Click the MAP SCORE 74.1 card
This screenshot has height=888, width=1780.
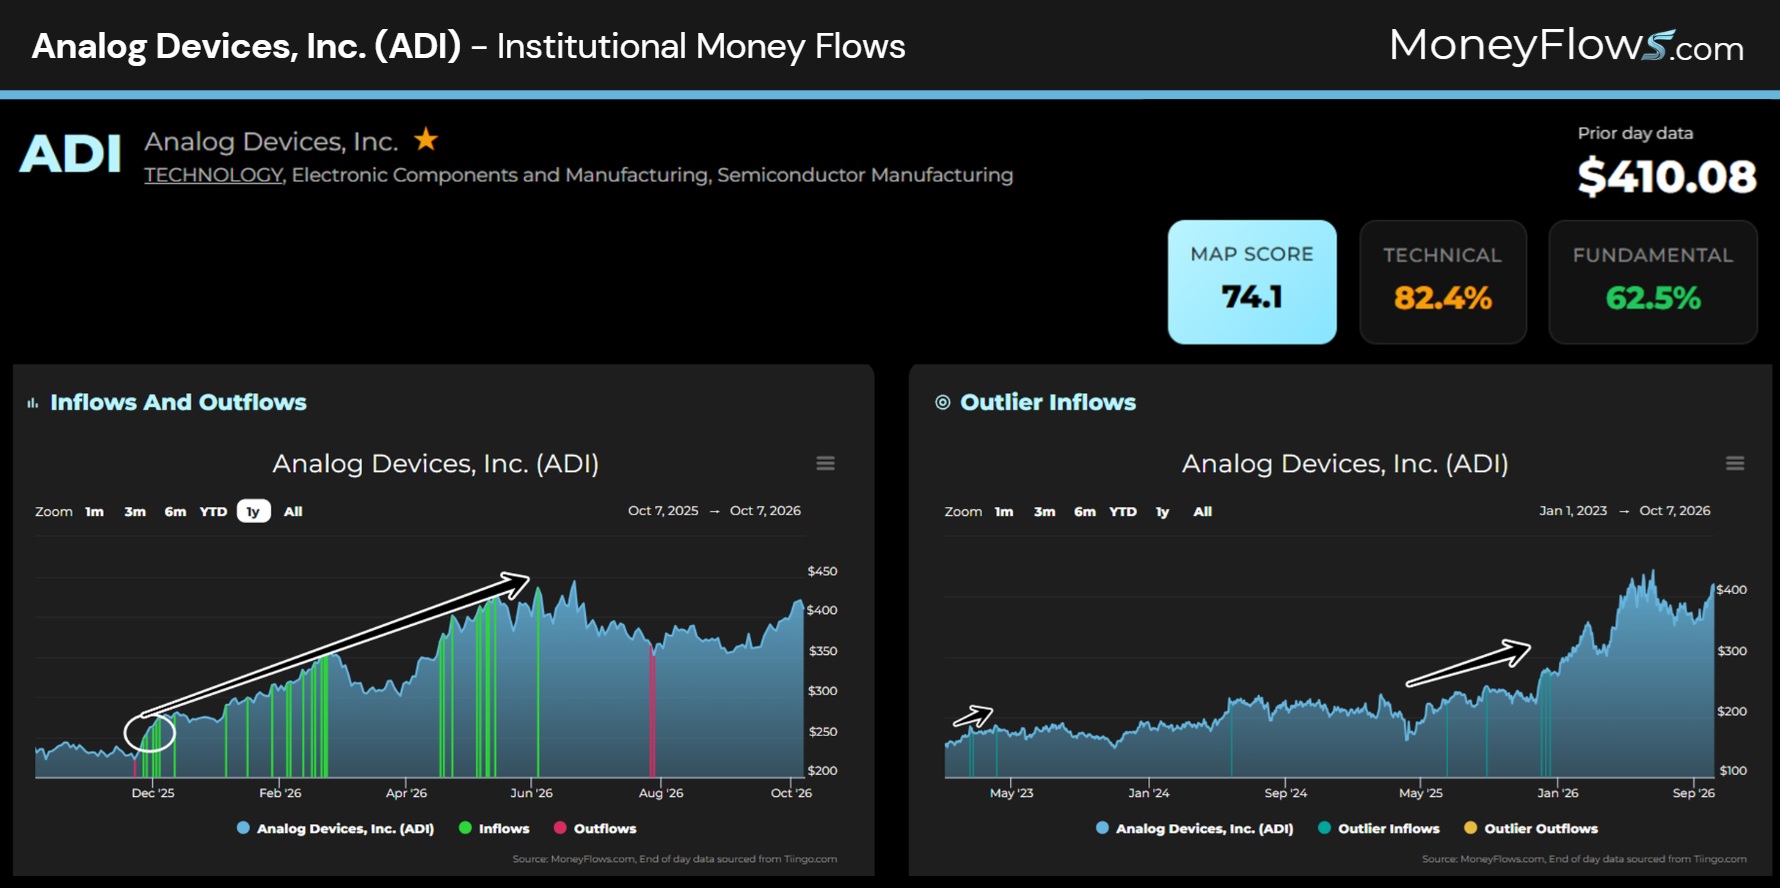(x=1252, y=282)
